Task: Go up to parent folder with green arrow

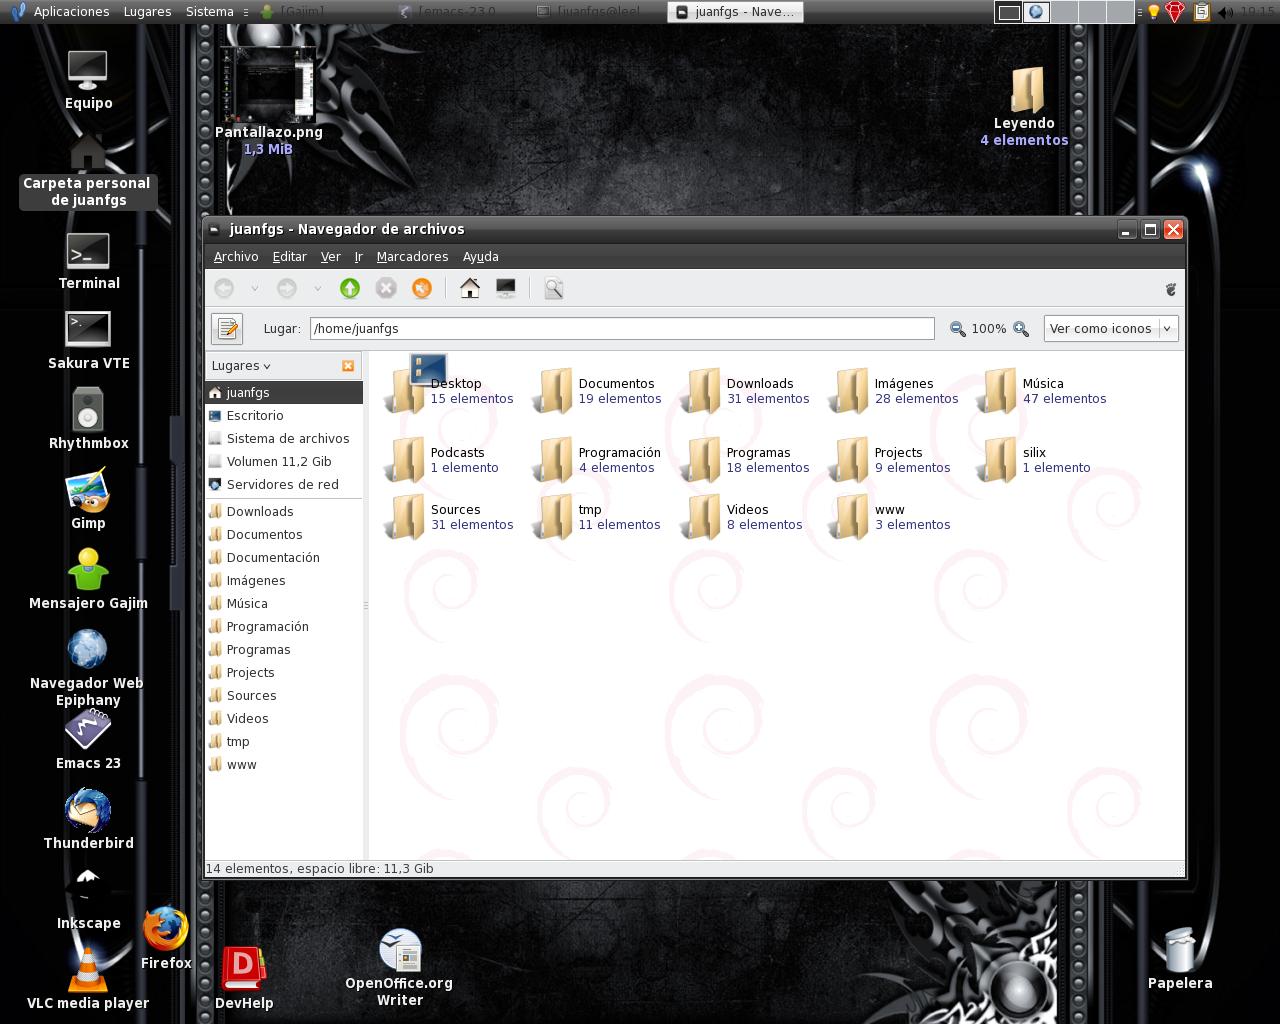Action: coord(349,288)
